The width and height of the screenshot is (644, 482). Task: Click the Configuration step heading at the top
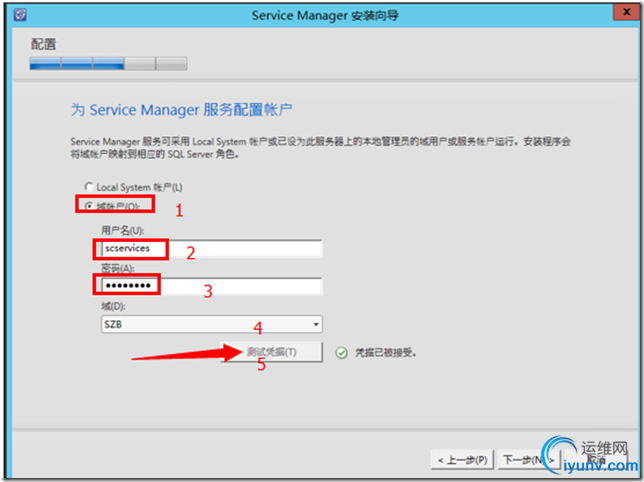[x=44, y=44]
